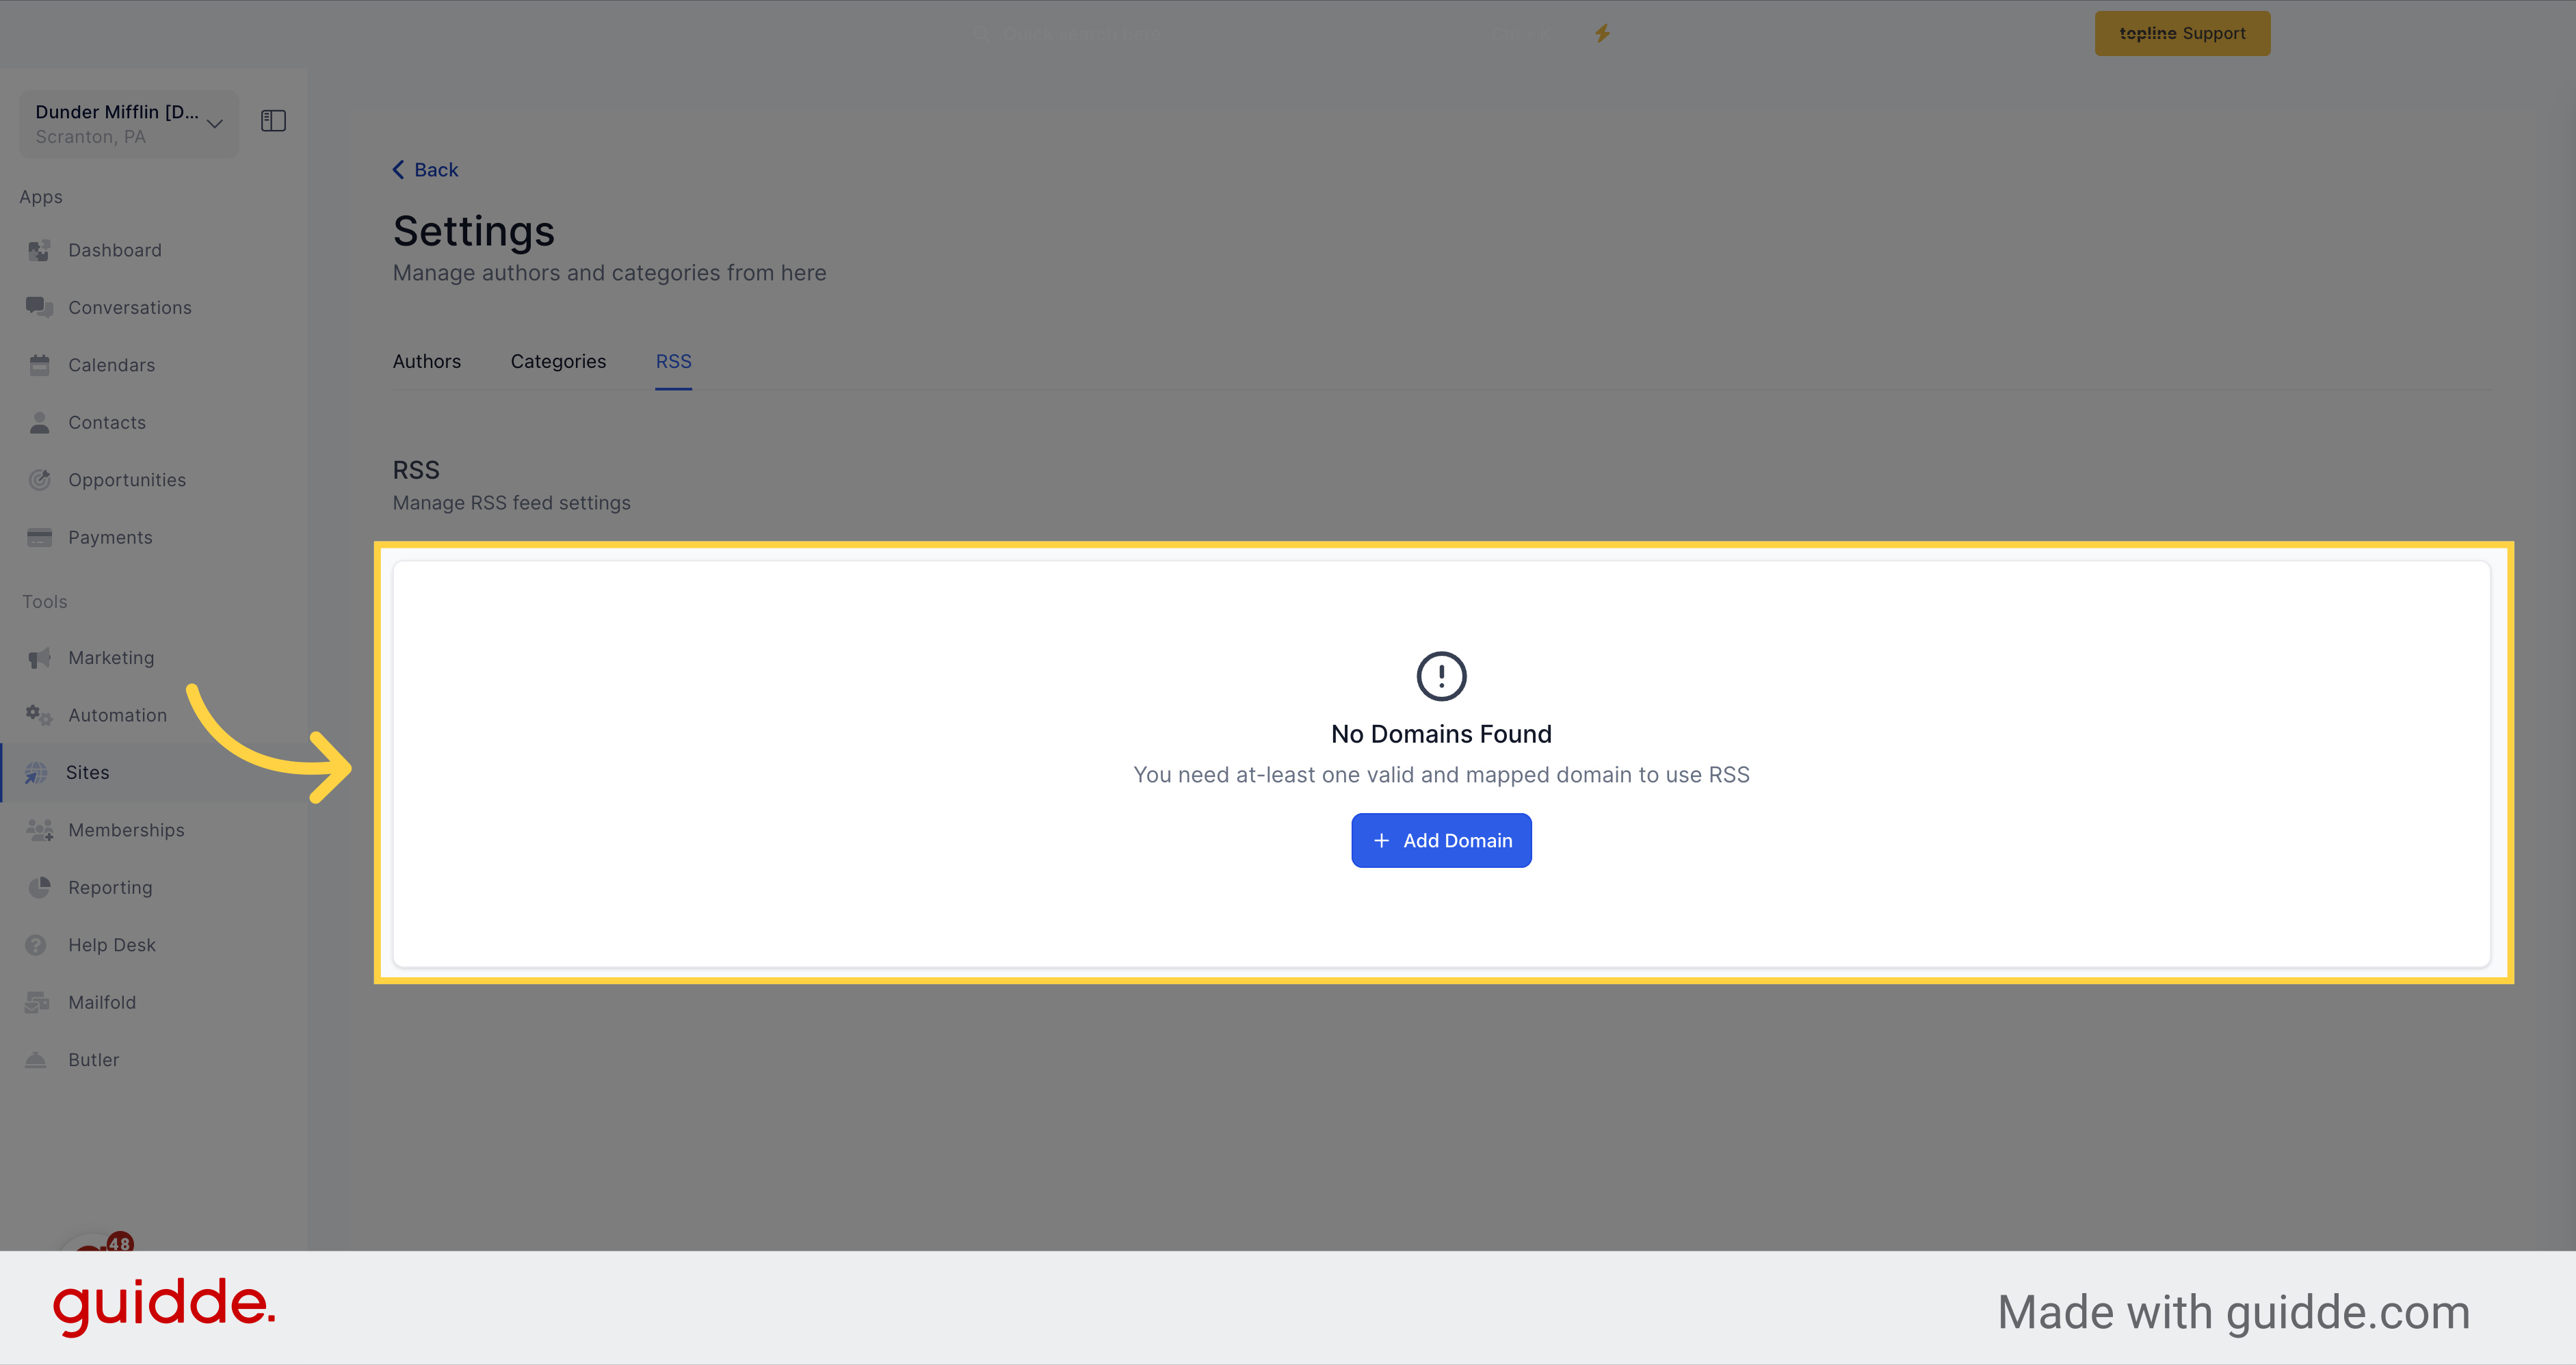The image size is (2576, 1365).
Task: Open Conversations via its chat icon
Action: point(39,307)
